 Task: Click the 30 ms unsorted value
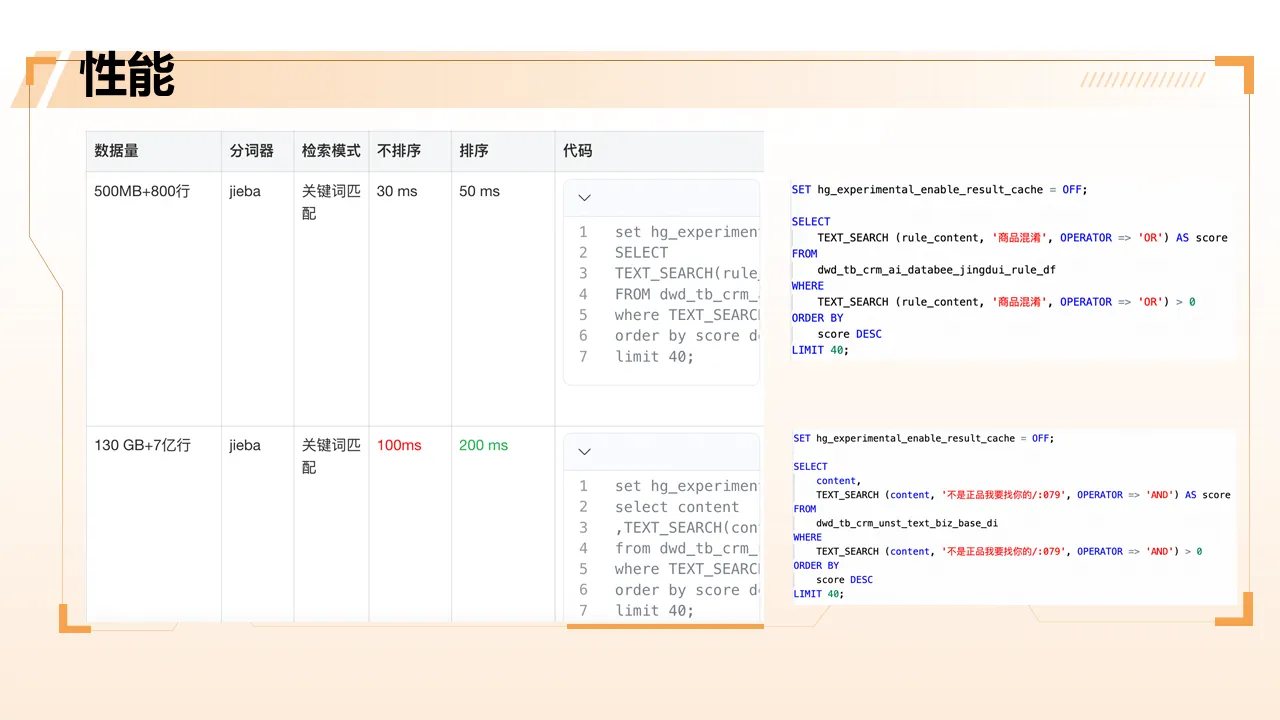(397, 191)
